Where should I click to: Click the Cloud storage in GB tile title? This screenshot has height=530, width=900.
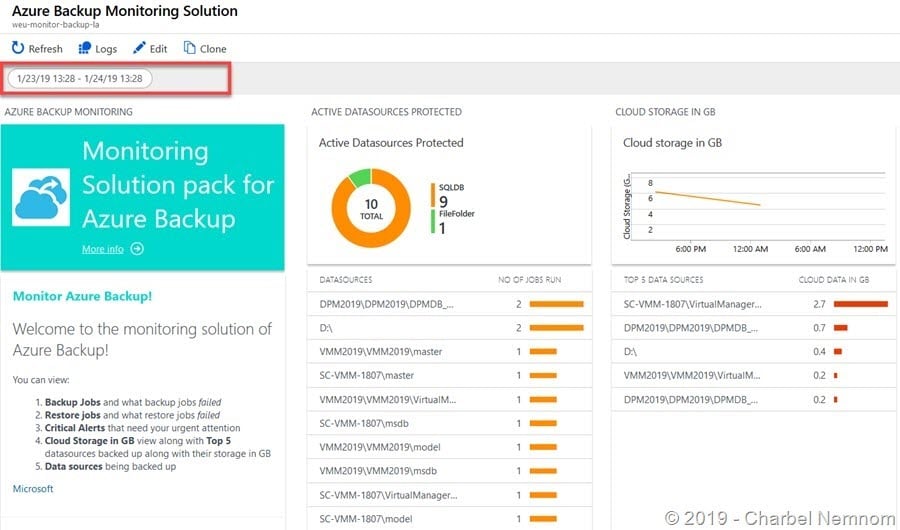click(672, 143)
